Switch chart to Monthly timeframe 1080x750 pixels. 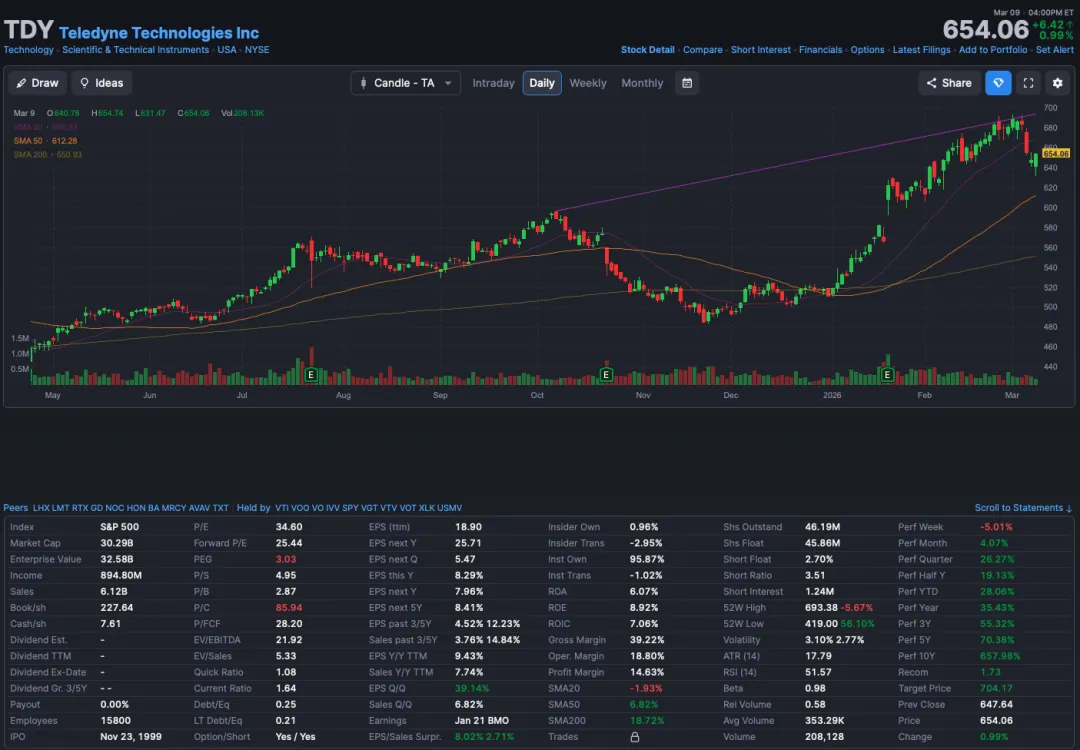[642, 83]
